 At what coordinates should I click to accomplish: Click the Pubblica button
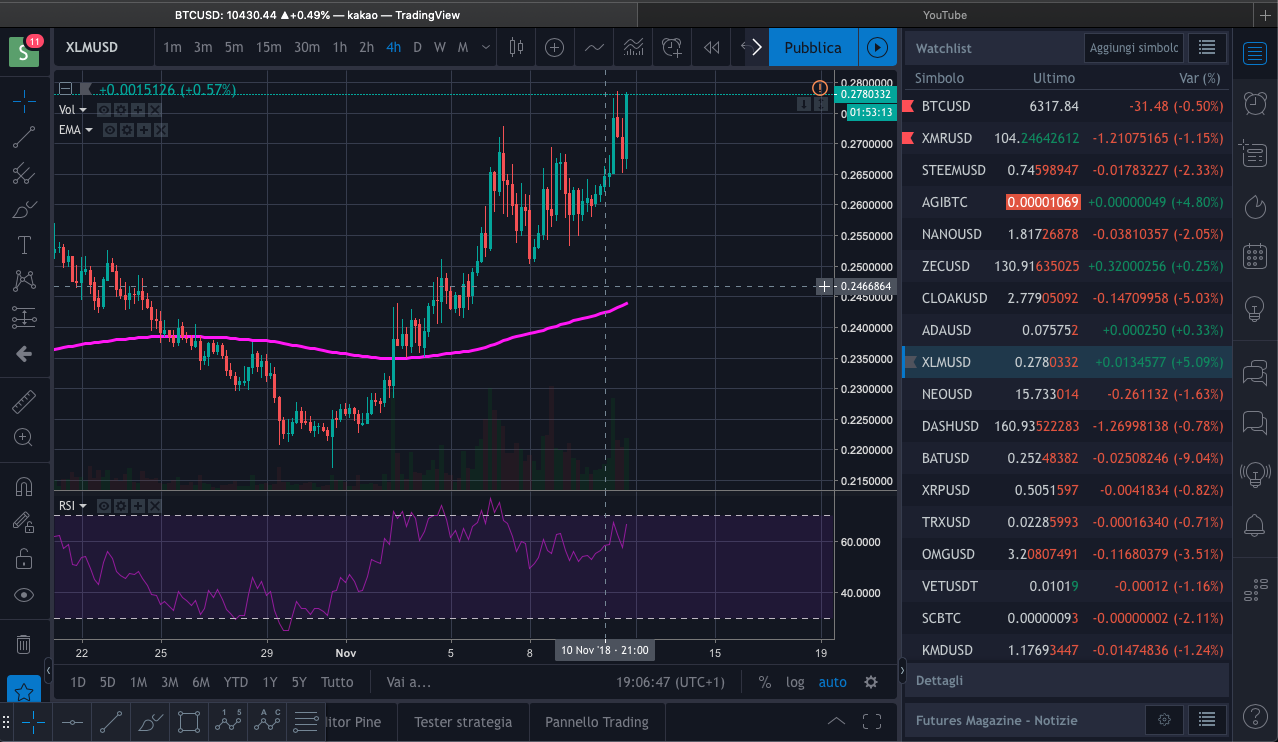click(813, 47)
